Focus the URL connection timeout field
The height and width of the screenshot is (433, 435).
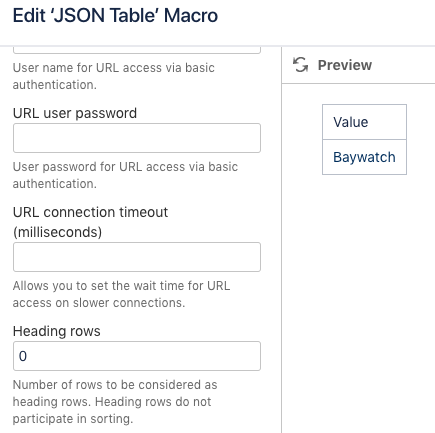[137, 257]
